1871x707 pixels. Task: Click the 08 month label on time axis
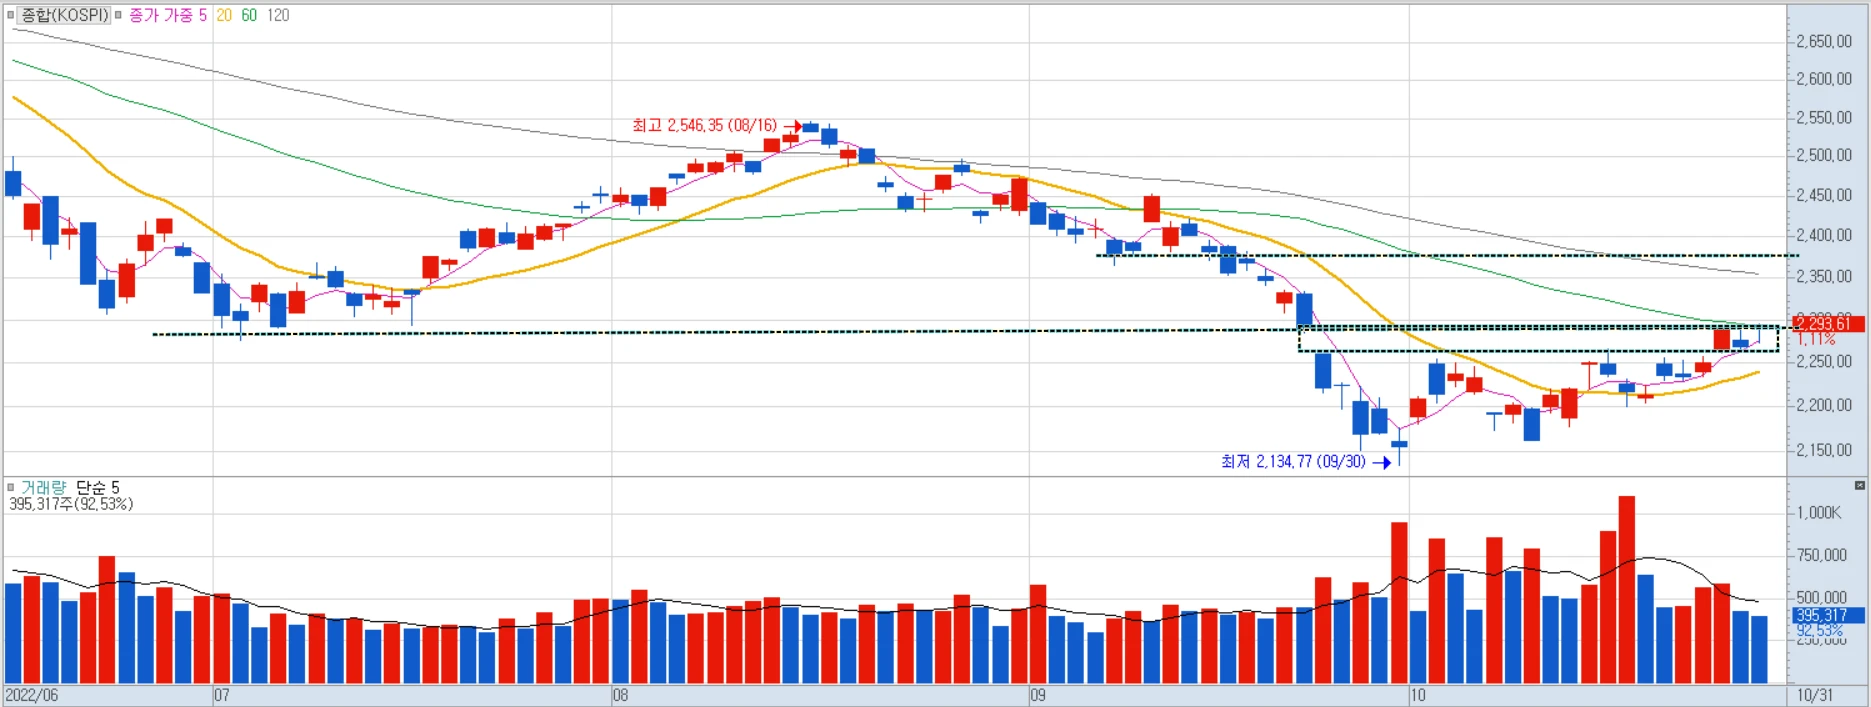[620, 695]
